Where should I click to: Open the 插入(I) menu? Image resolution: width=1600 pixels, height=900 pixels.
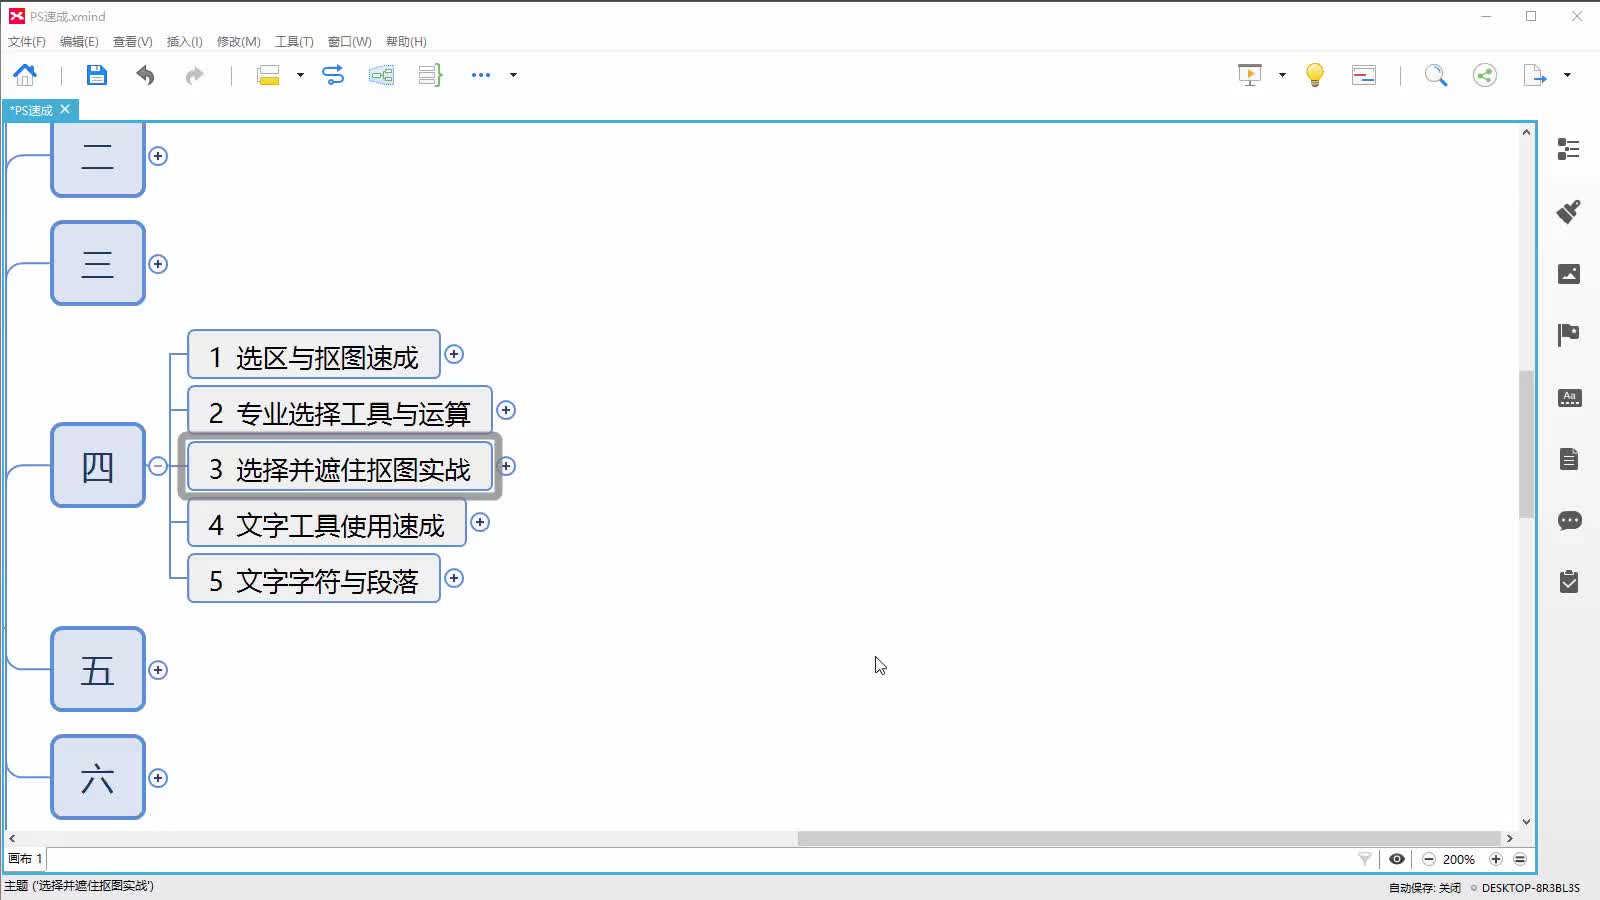coord(184,42)
